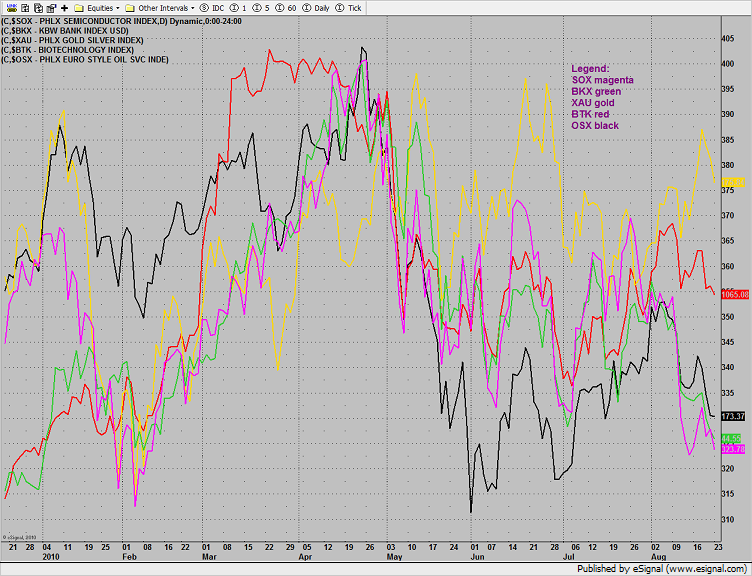Switch to 1-minute interval

click(x=238, y=8)
